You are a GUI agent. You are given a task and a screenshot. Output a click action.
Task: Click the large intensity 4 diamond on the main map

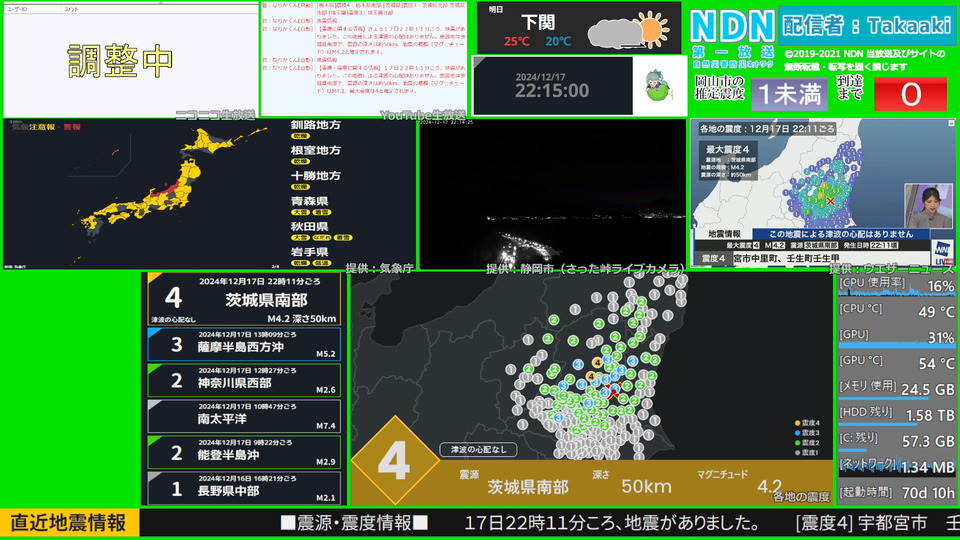394,460
